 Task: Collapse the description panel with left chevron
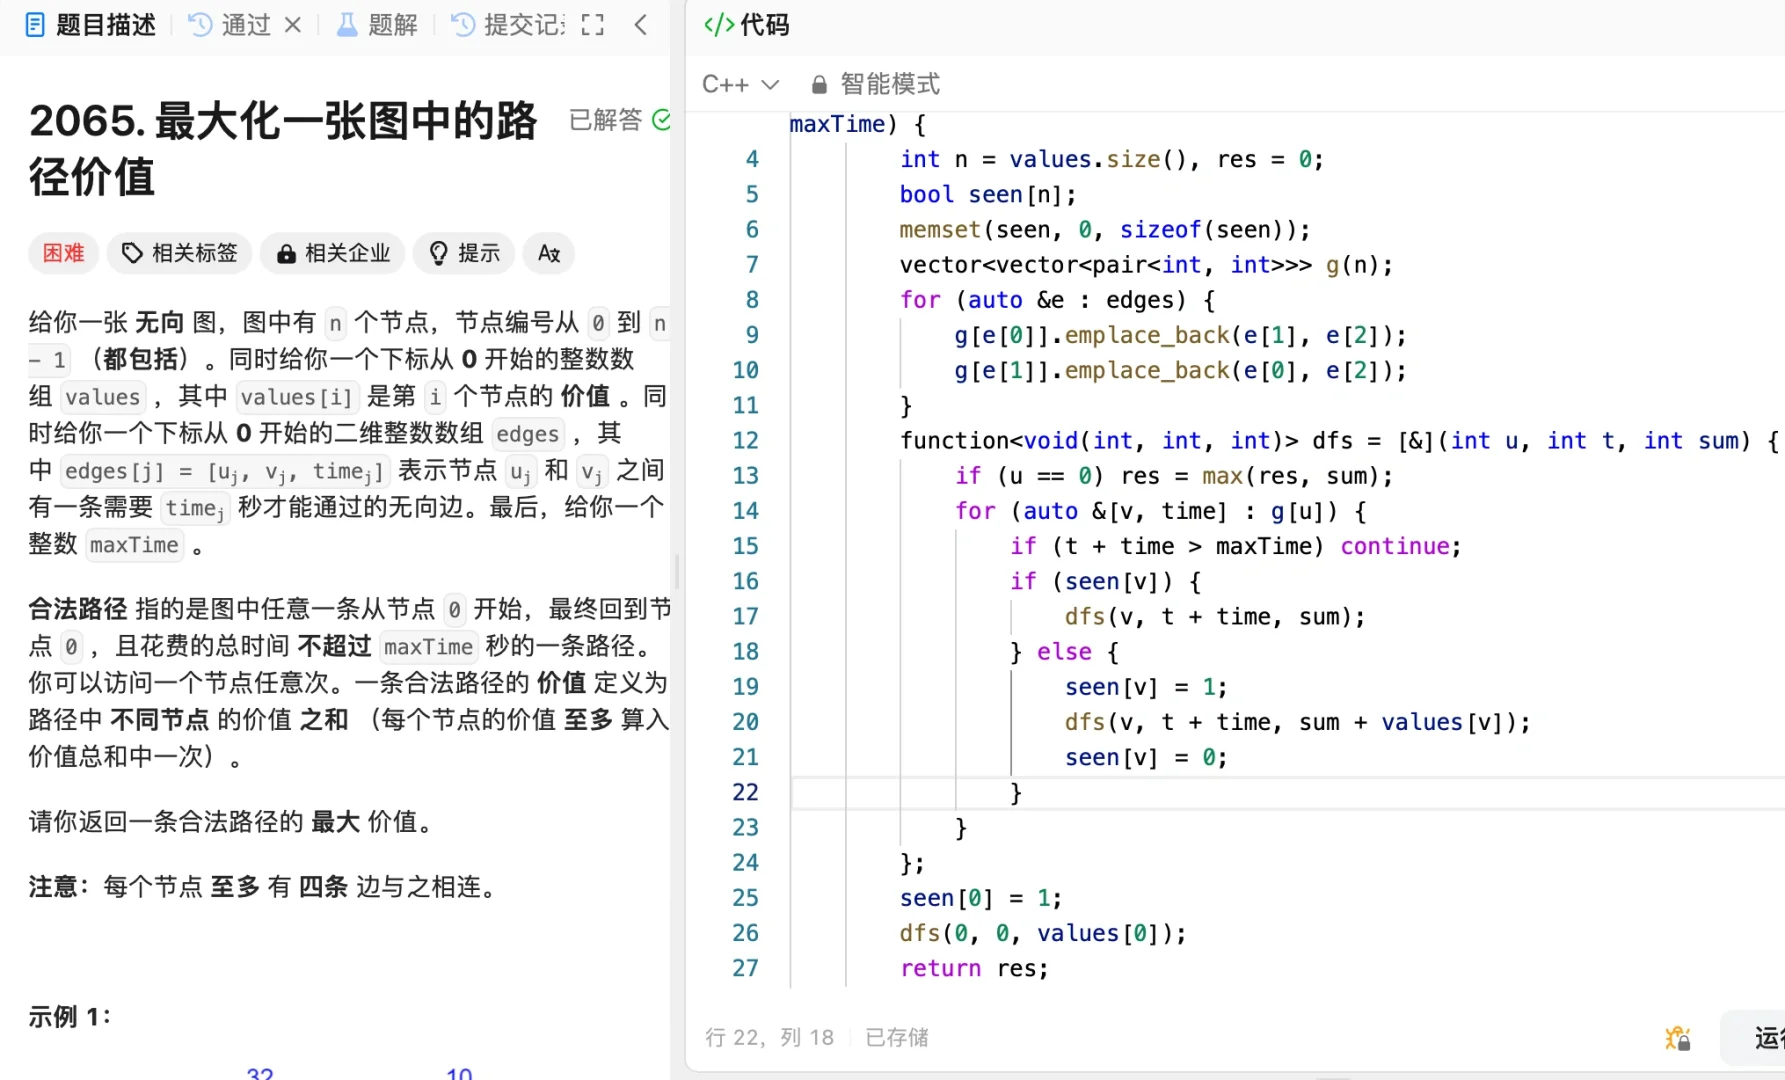[x=641, y=25]
